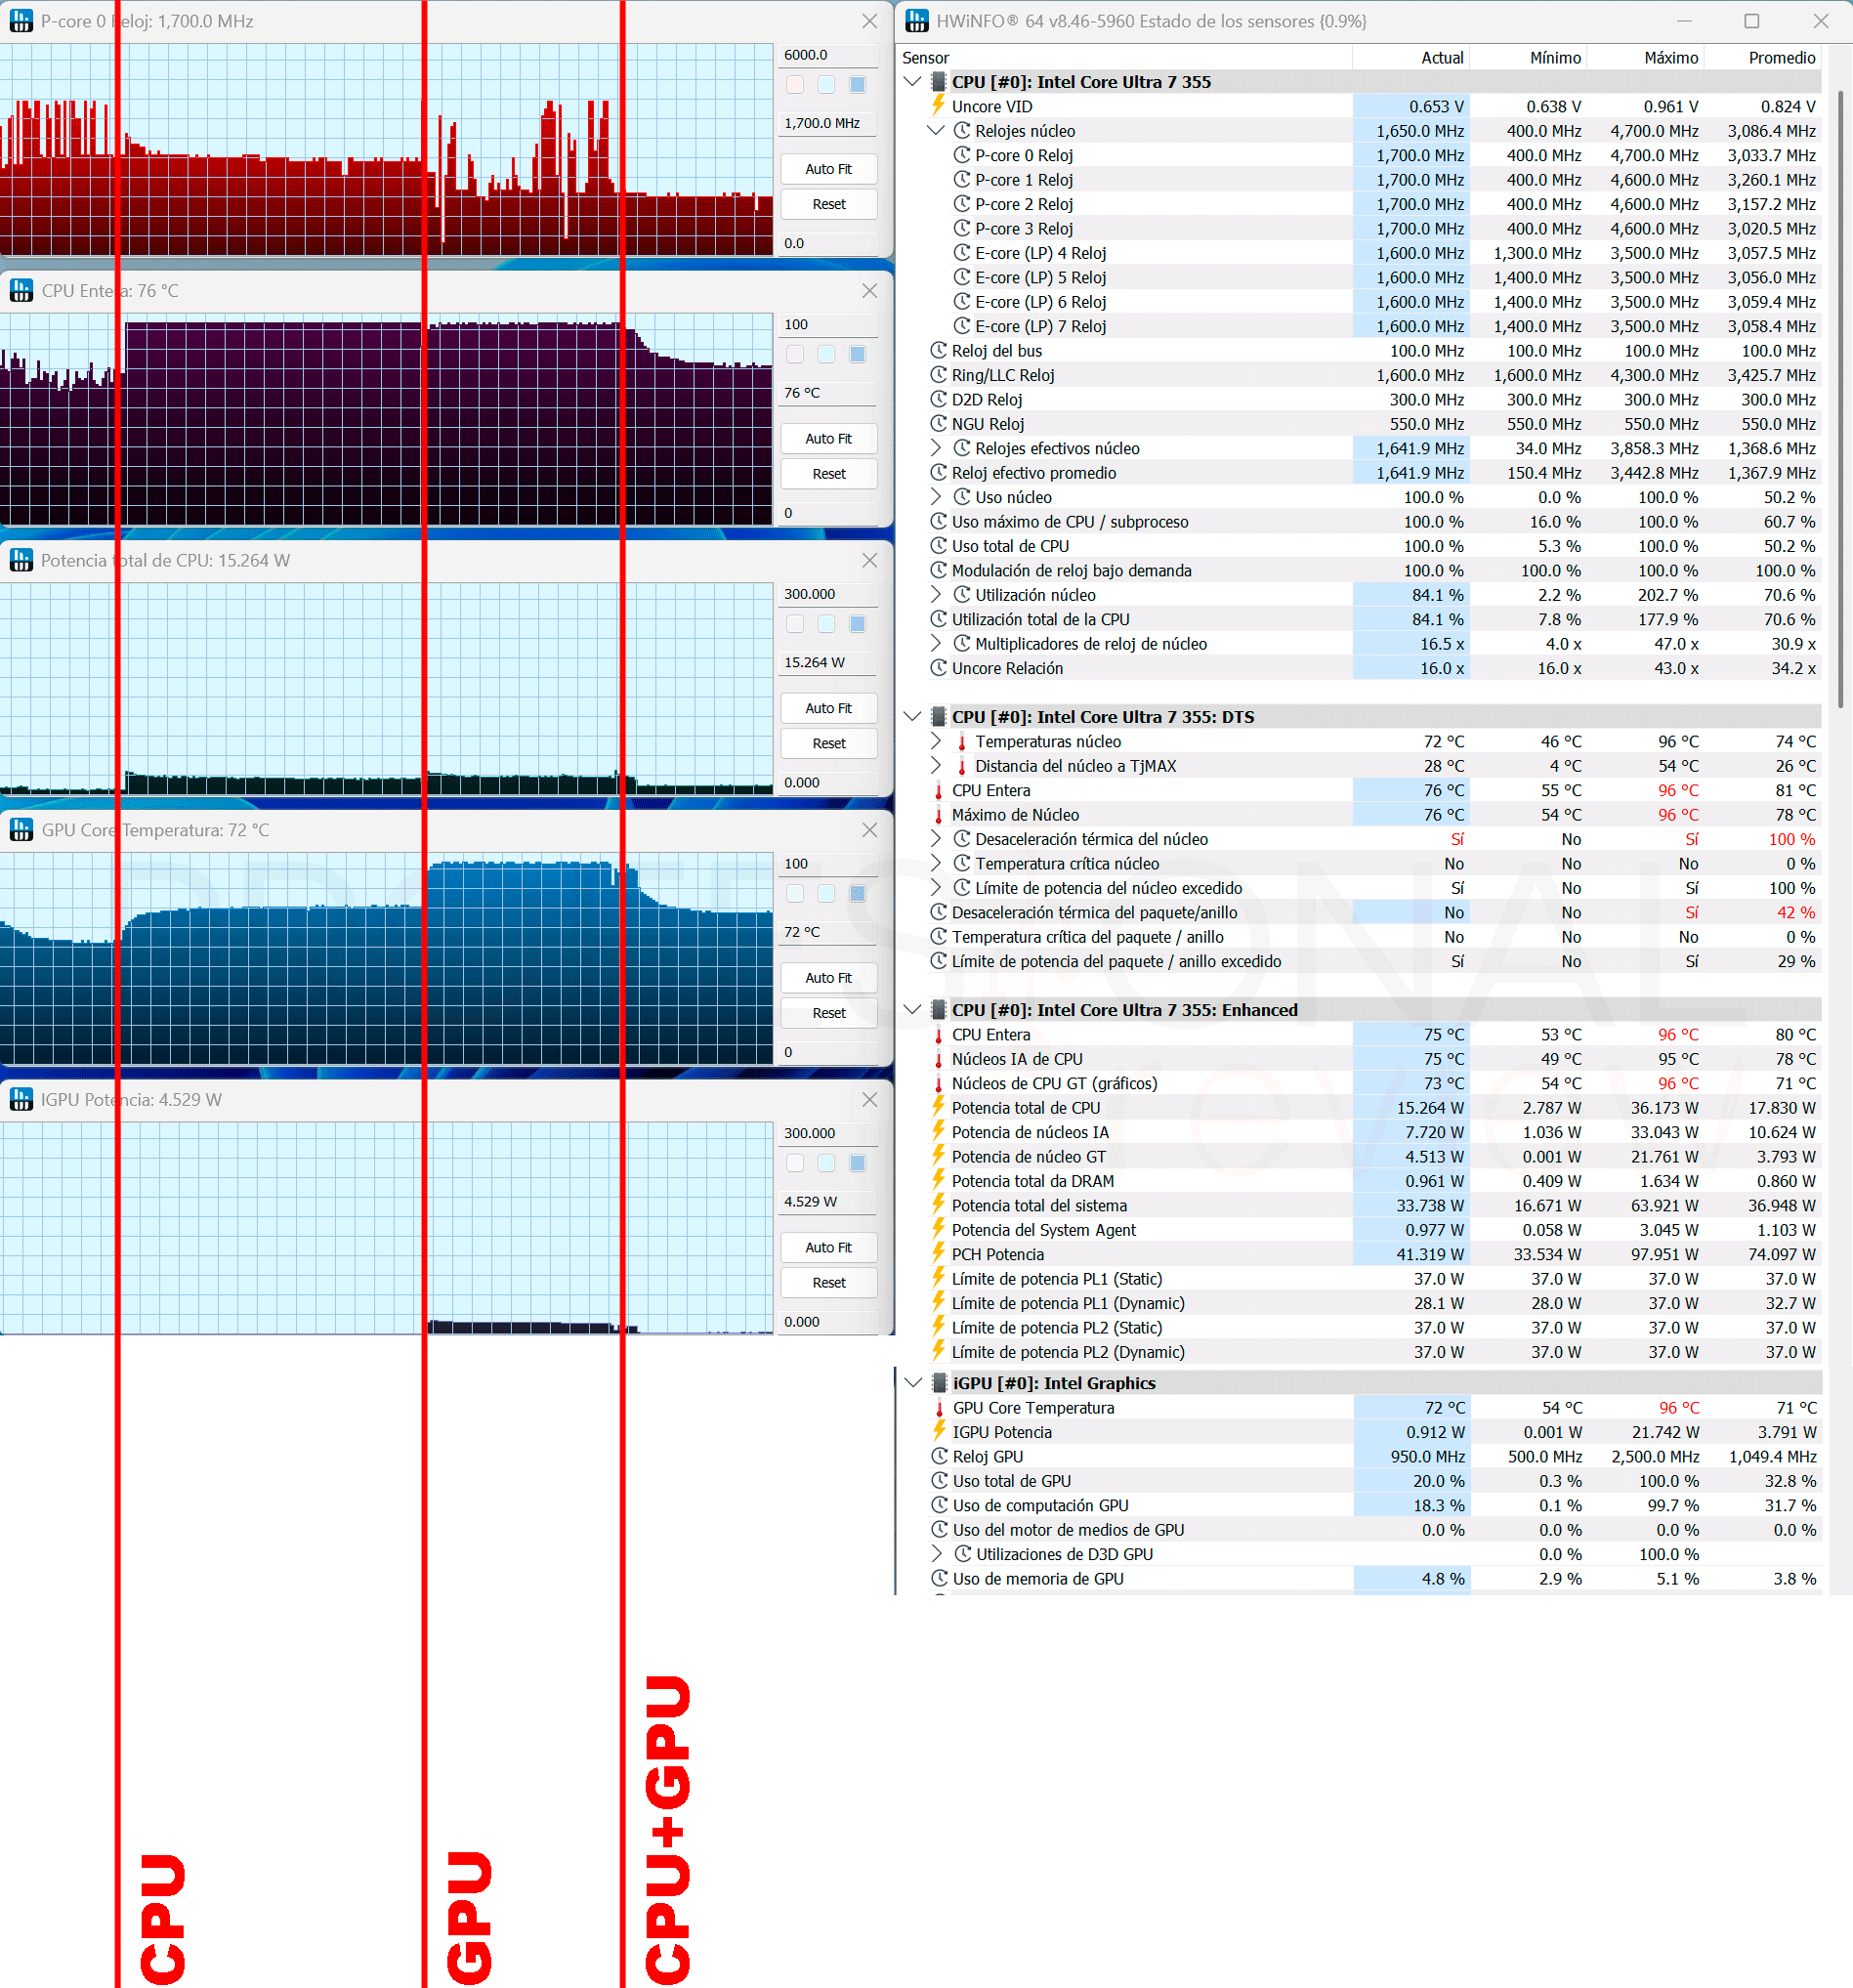
Task: Click the lightning icon beside Límite de potencia PL1 (Static)
Action: [x=938, y=1278]
